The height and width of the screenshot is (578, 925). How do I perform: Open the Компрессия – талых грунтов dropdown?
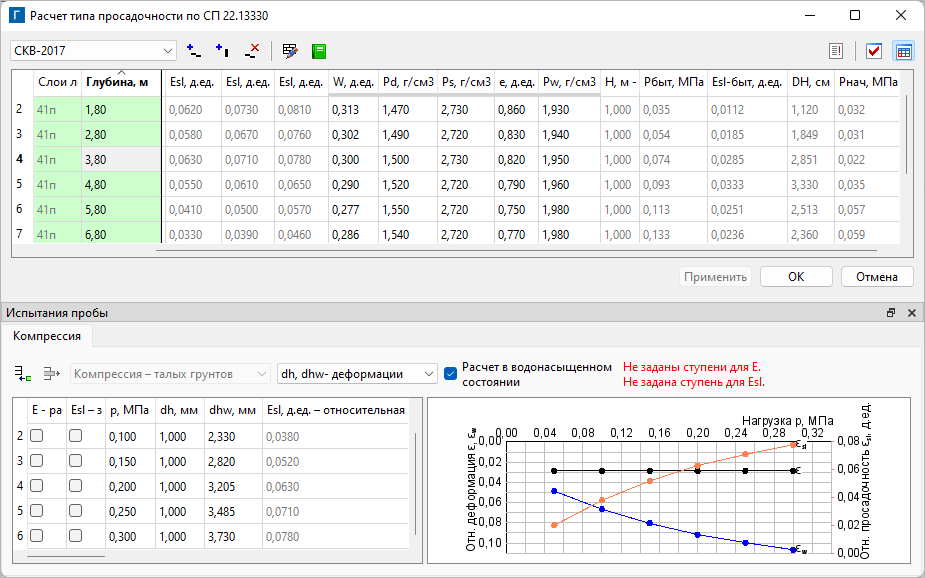(170, 374)
